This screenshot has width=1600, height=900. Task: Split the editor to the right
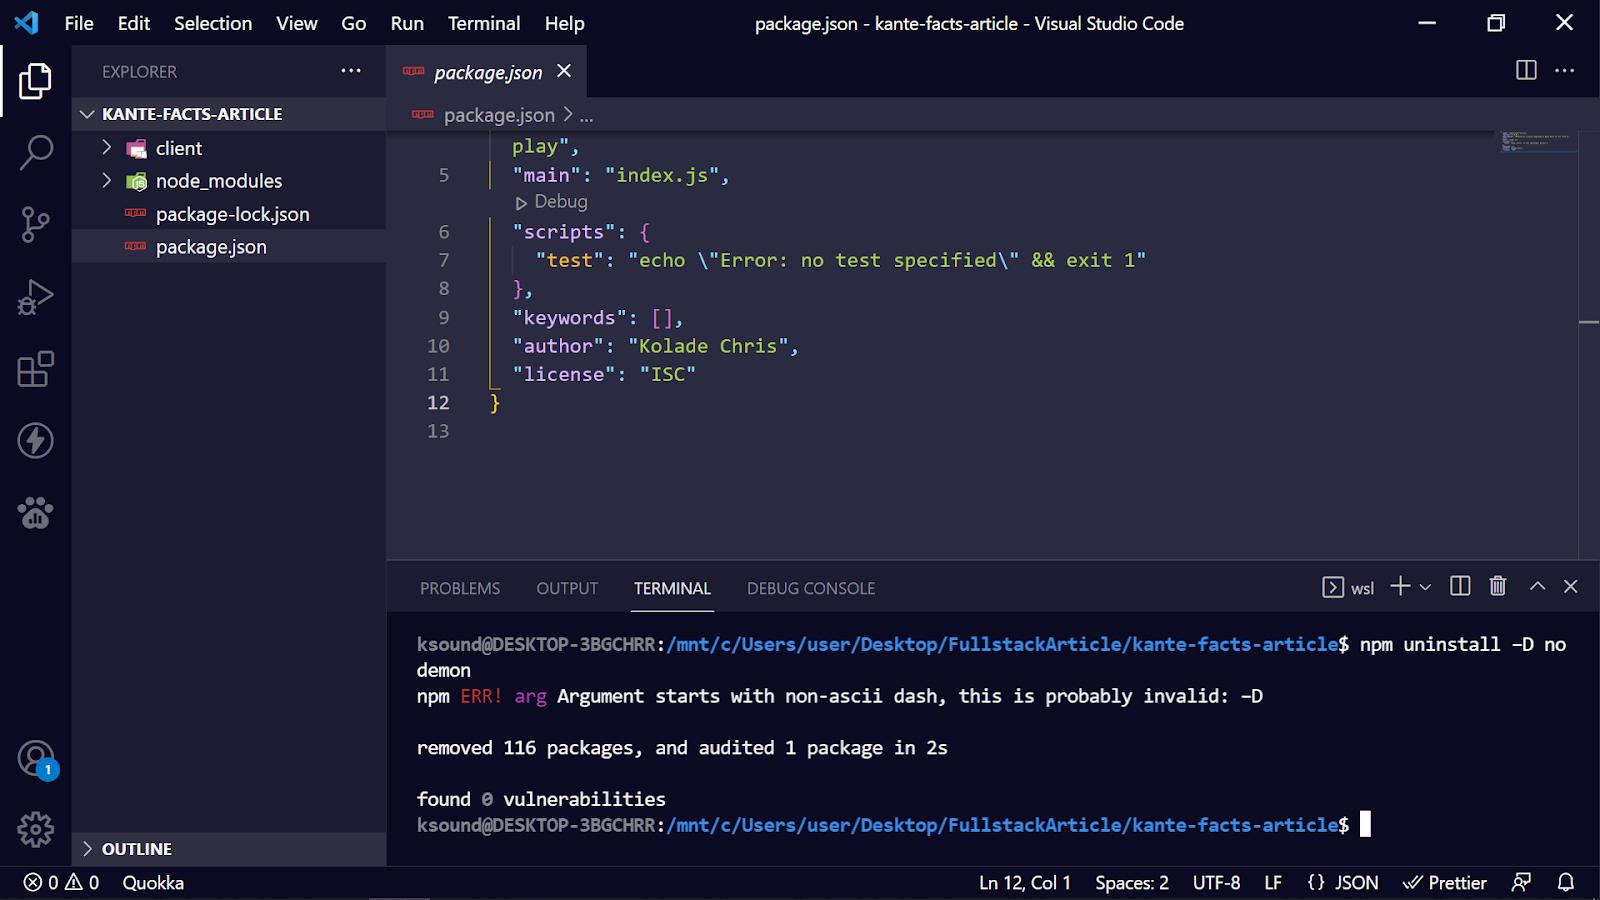click(1526, 70)
